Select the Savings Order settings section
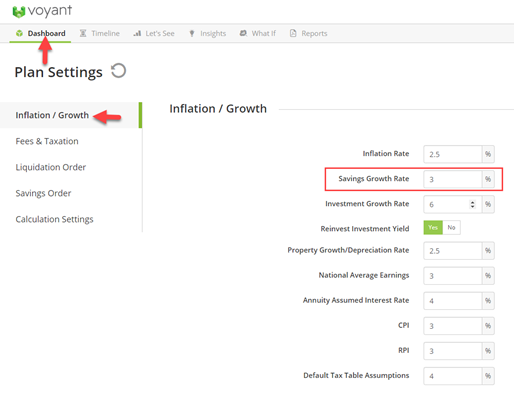 click(43, 193)
